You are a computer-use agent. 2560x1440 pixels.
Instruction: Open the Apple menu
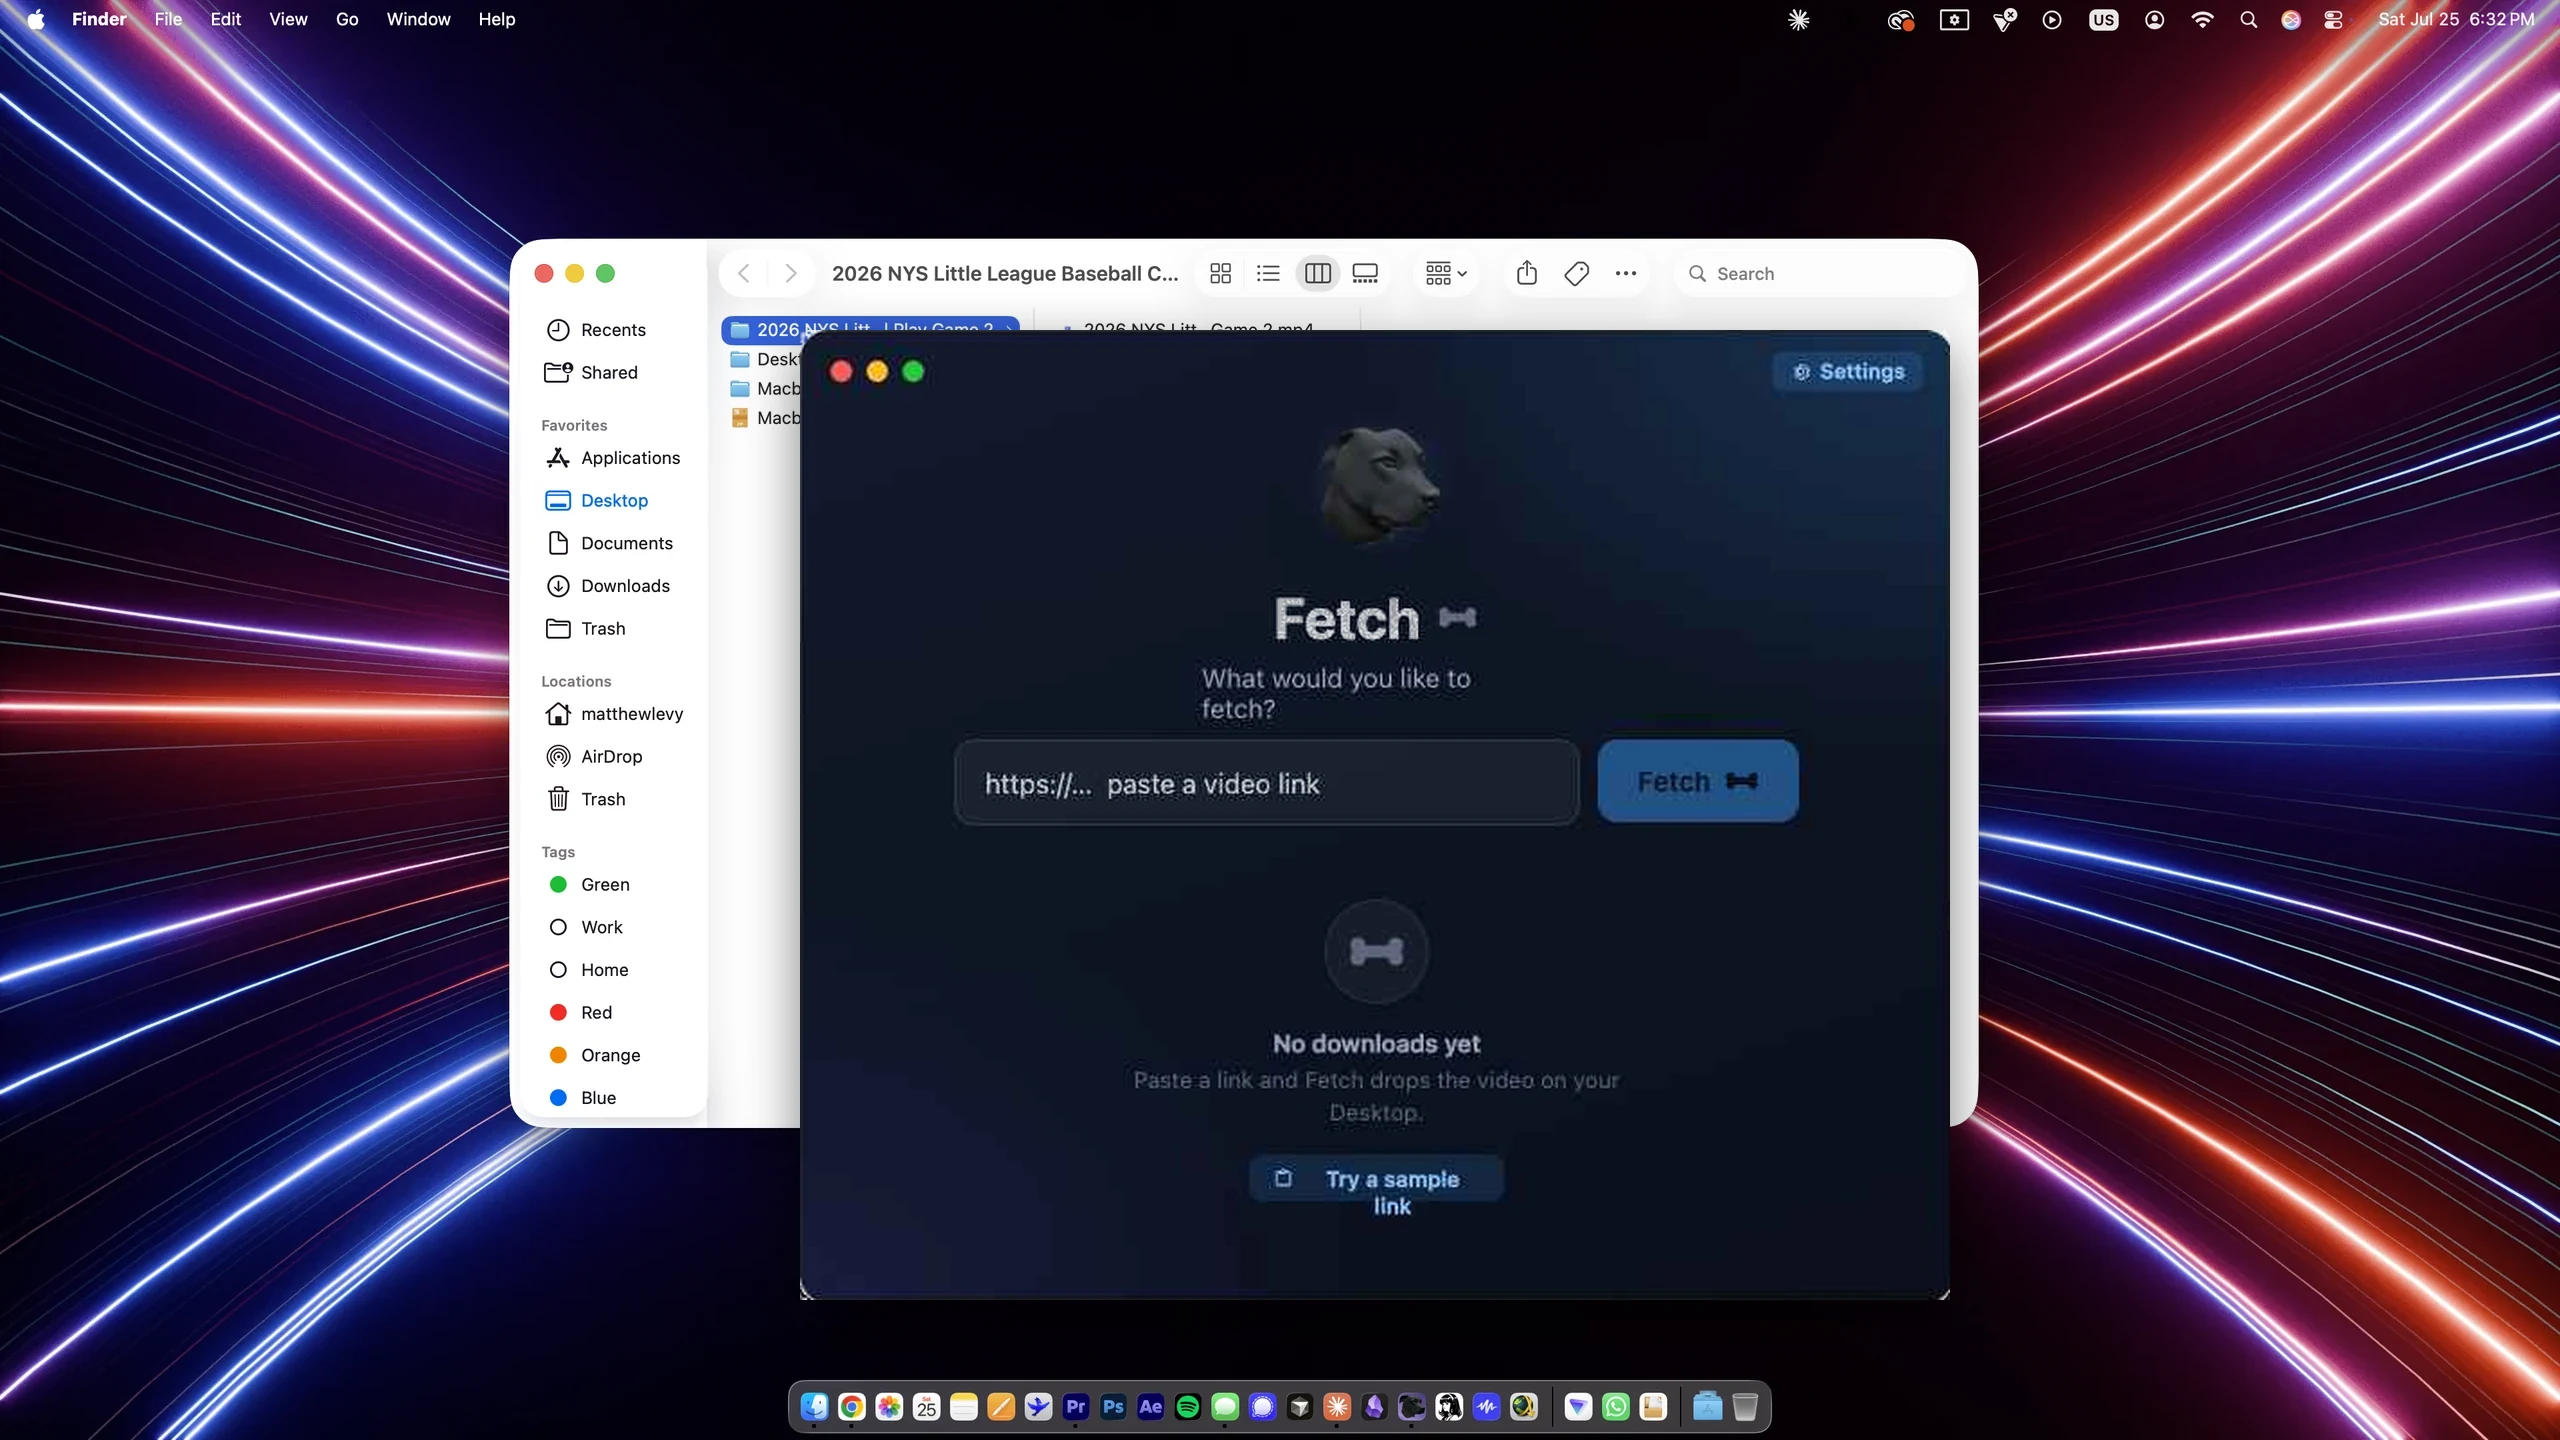(36, 19)
